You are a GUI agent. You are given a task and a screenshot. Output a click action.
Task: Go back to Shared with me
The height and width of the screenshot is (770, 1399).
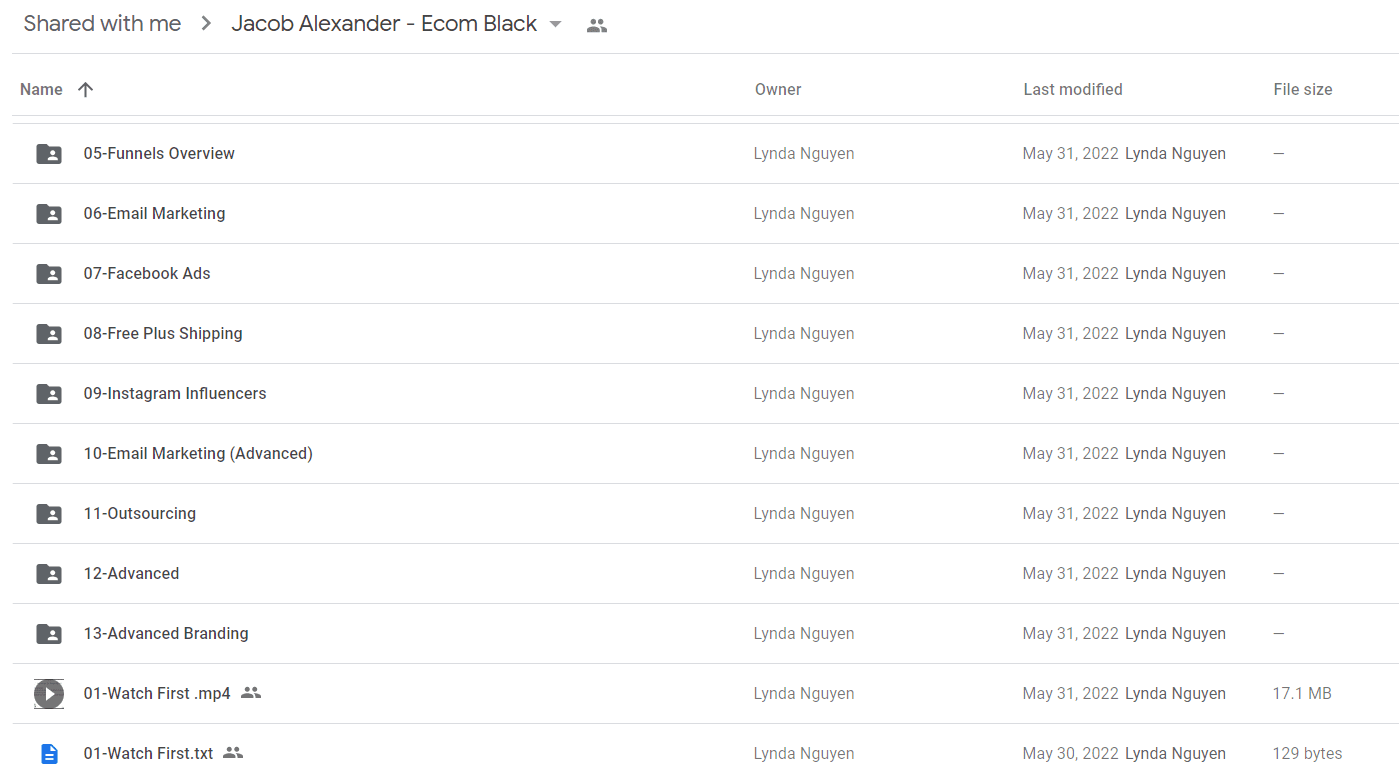(102, 24)
